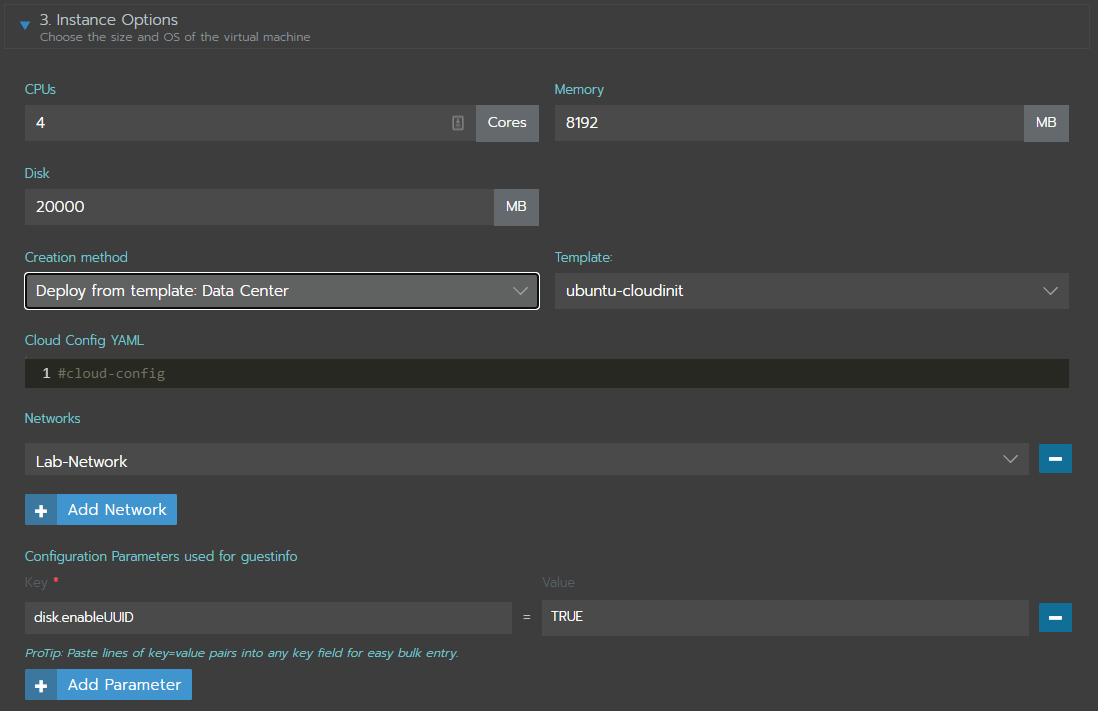Click the Add Parameter button label
The height and width of the screenshot is (711, 1098).
pyautogui.click(x=124, y=685)
